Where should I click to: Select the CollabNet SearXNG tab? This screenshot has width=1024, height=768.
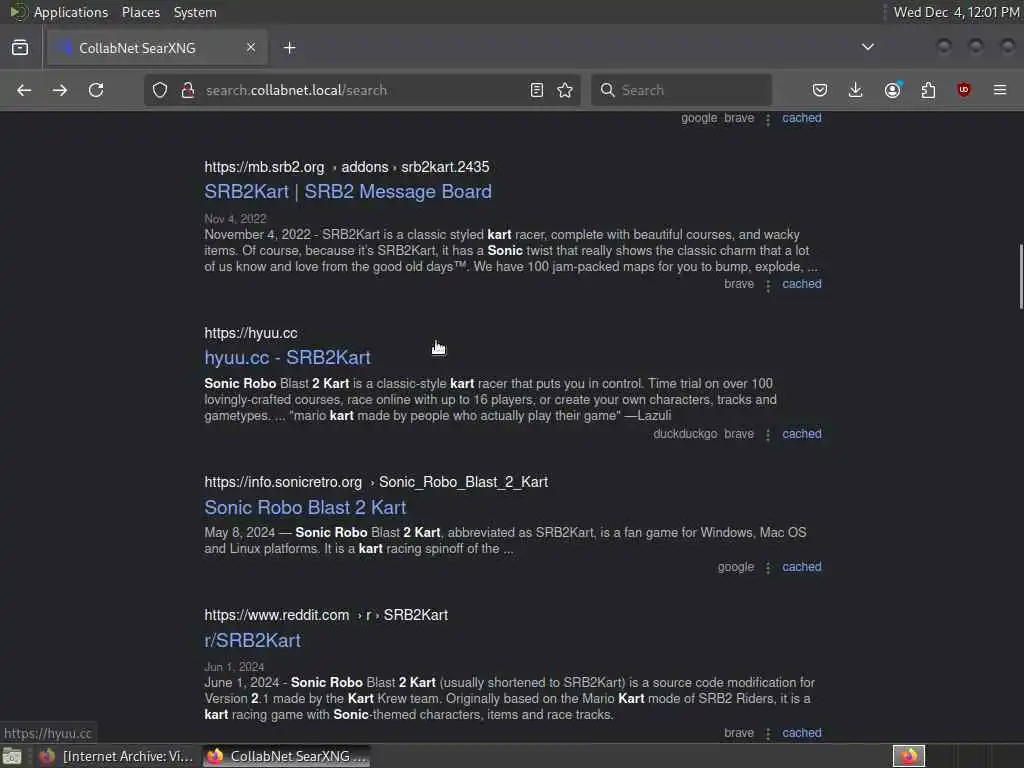(x=157, y=48)
